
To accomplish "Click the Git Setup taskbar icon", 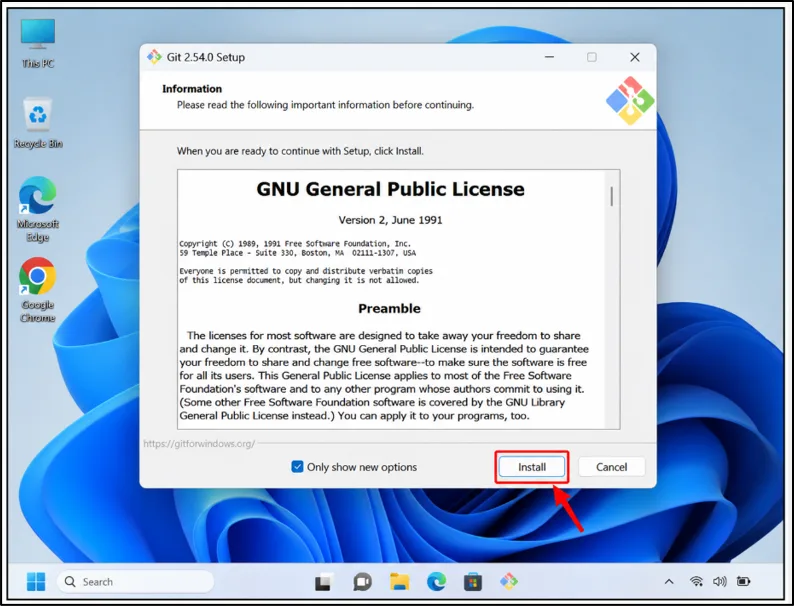I will pos(509,581).
